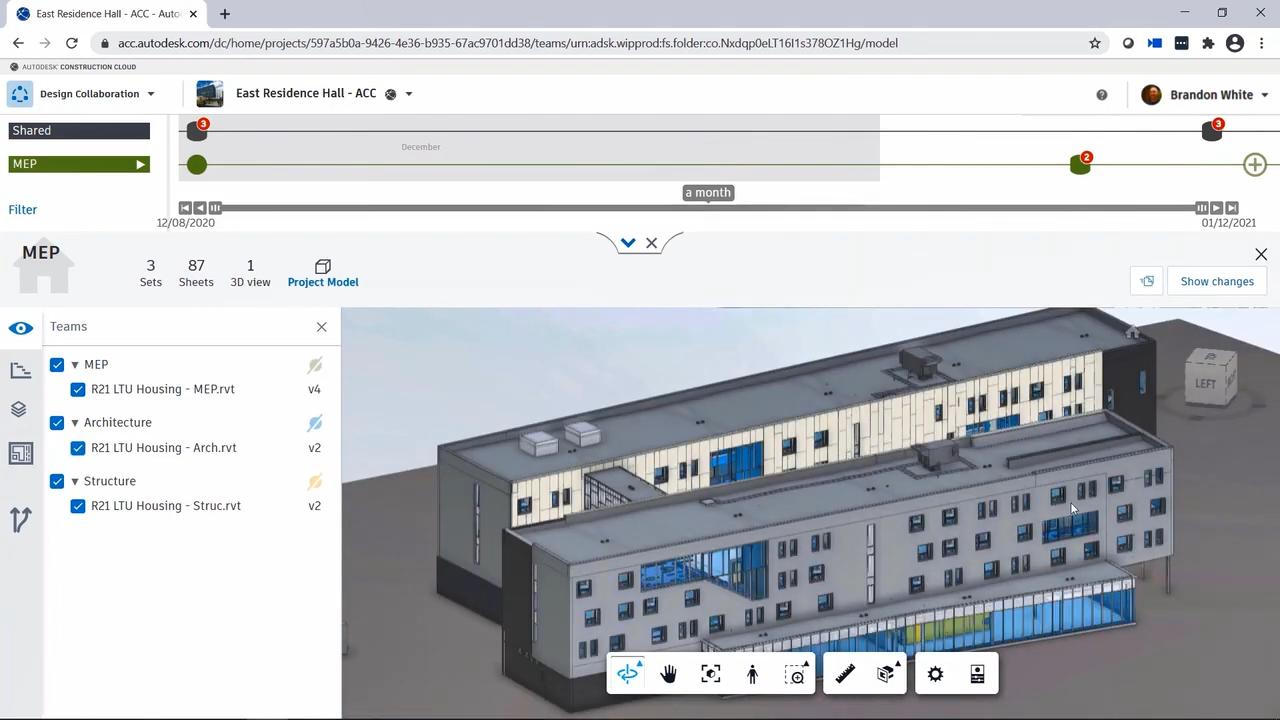Uncheck the Architecture team checkbox
The image size is (1280, 720).
(x=57, y=423)
